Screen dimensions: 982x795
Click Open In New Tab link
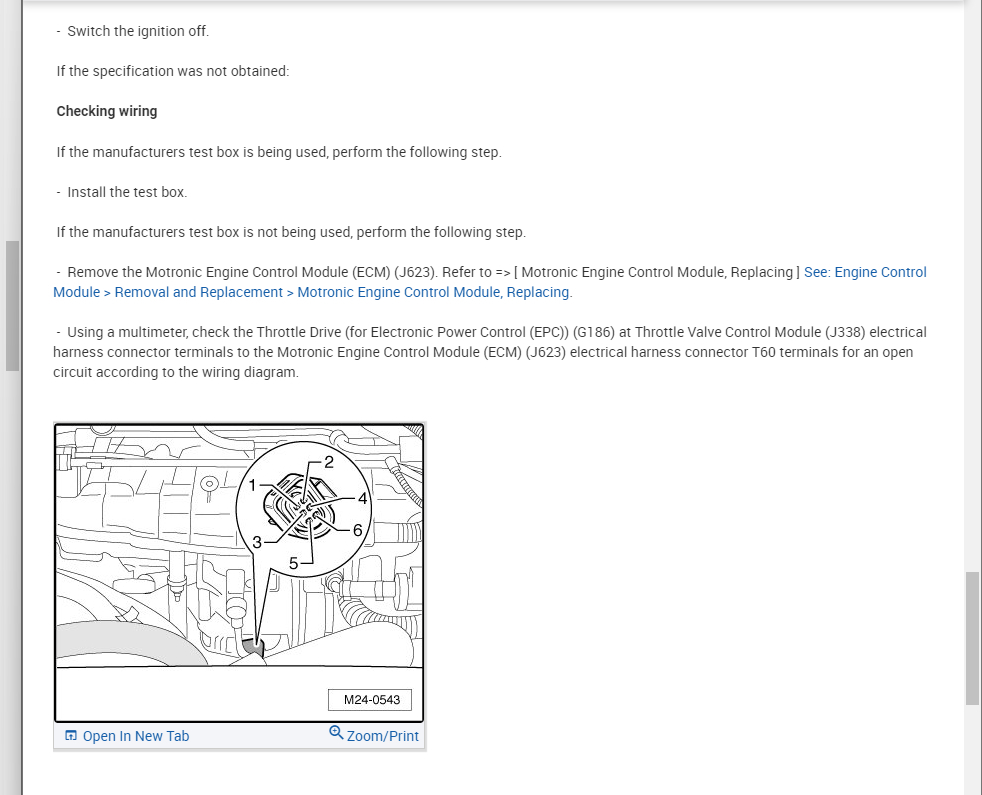pos(136,736)
